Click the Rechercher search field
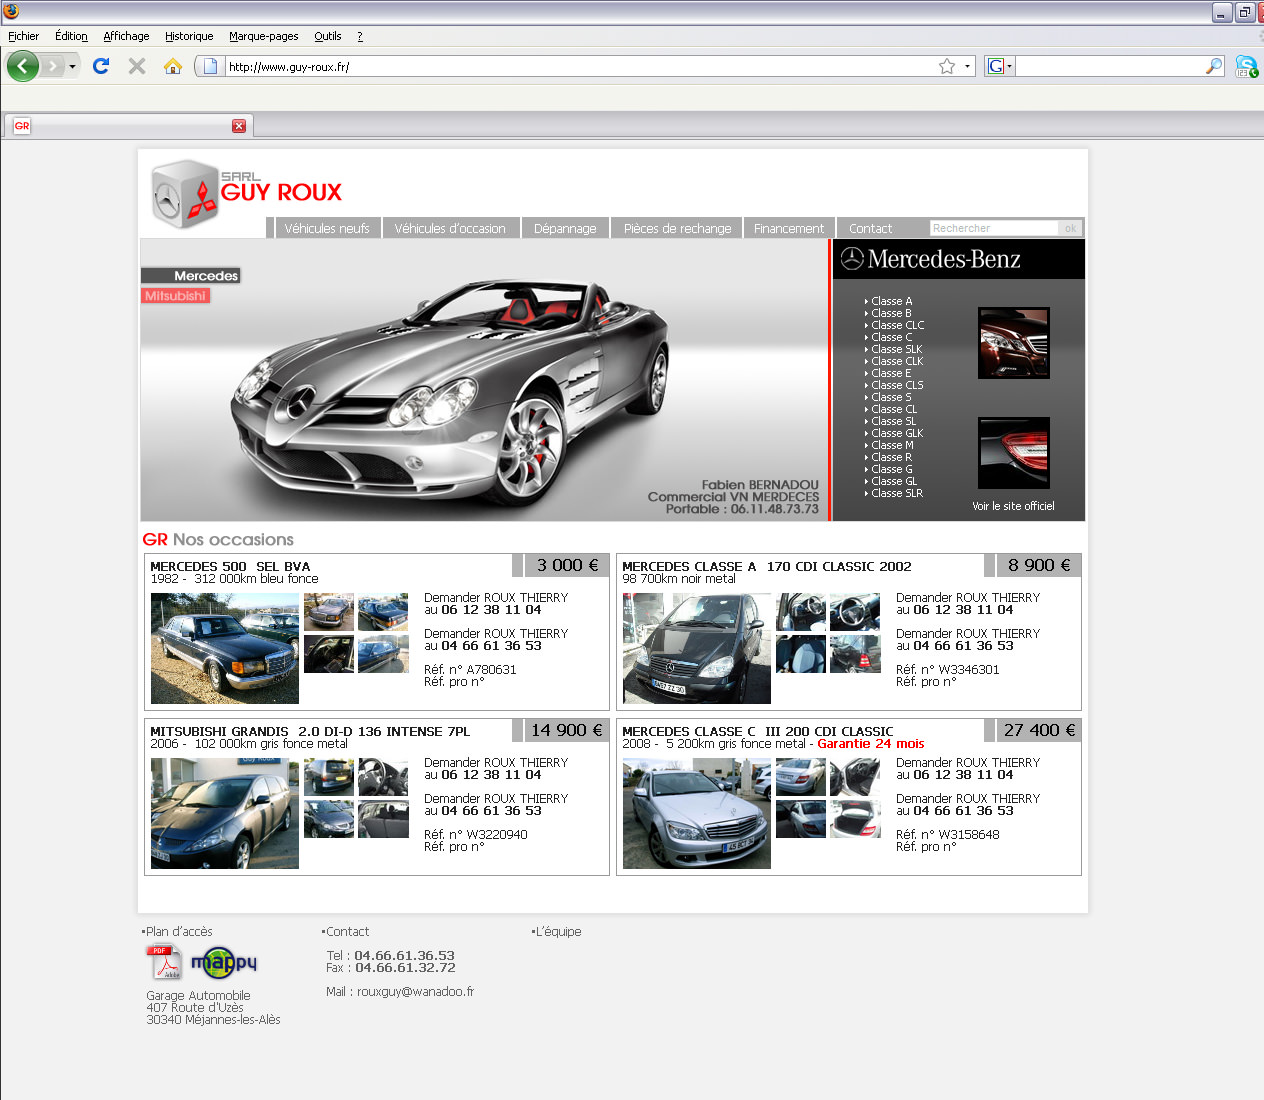1264x1100 pixels. click(x=993, y=228)
